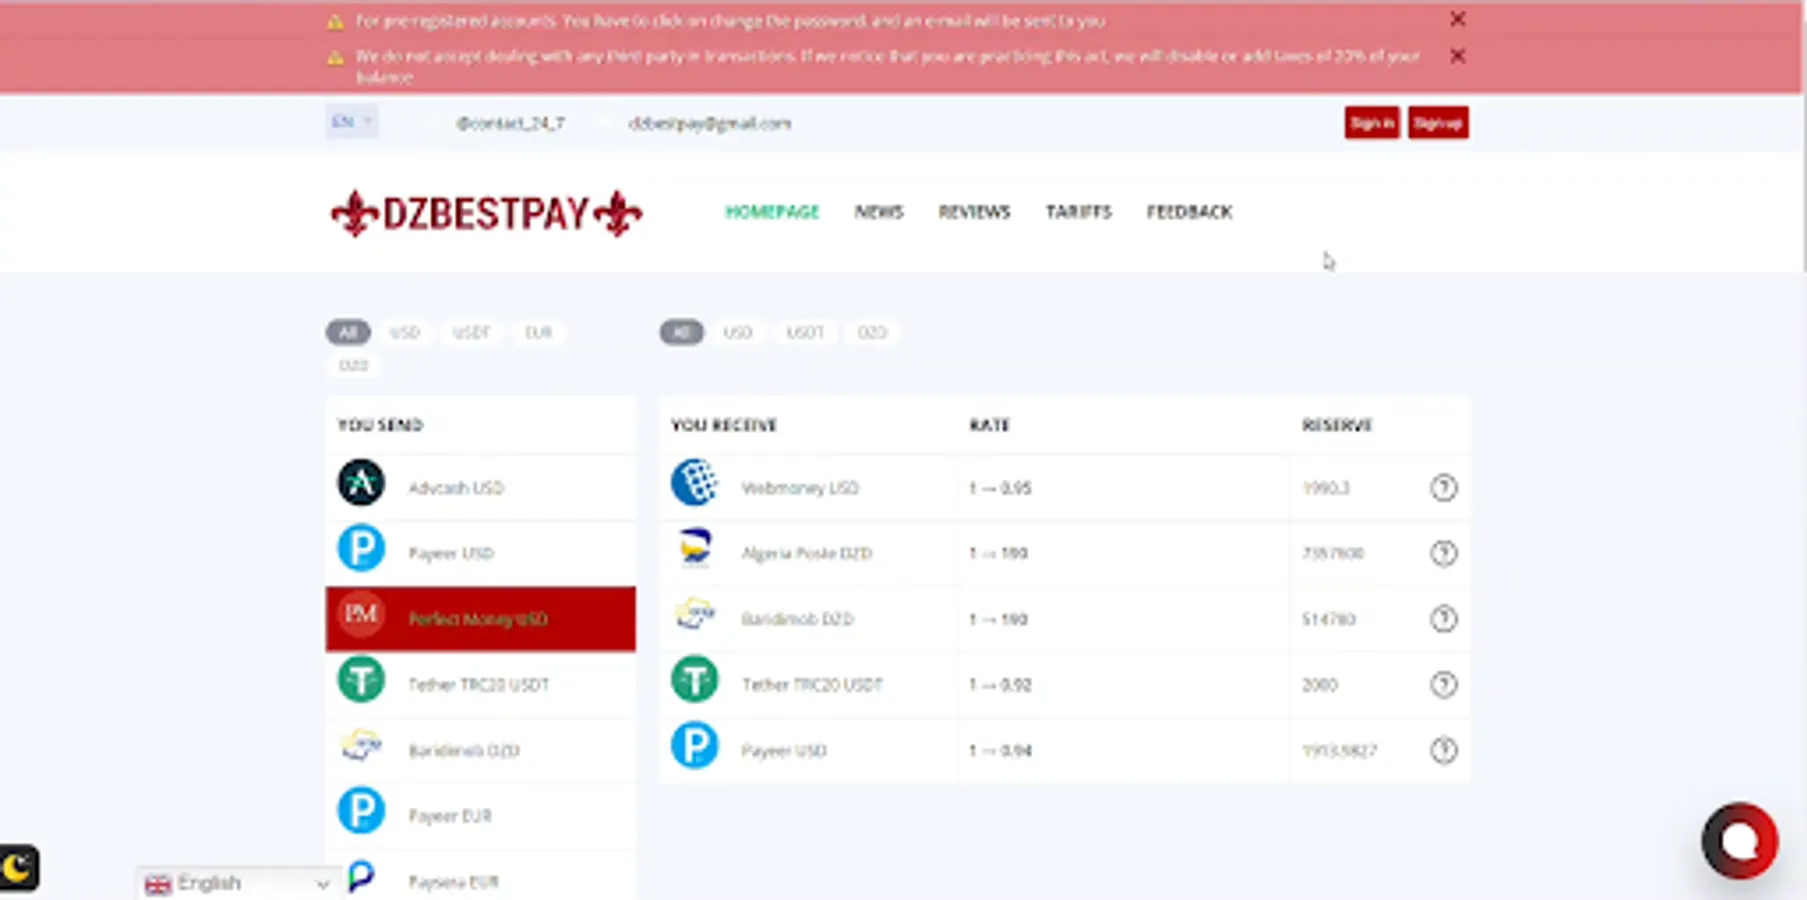Click the Algeria Poste DZD icon
The image size is (1807, 900).
point(694,548)
